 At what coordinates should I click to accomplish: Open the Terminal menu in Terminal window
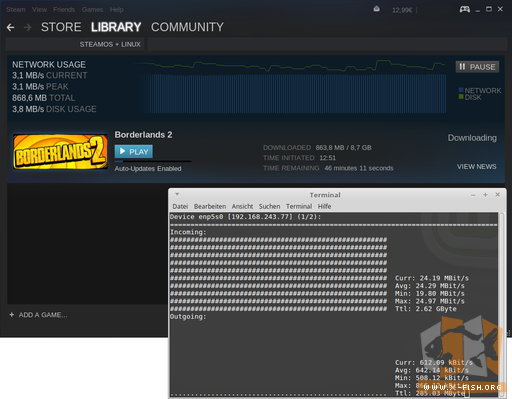click(x=299, y=206)
